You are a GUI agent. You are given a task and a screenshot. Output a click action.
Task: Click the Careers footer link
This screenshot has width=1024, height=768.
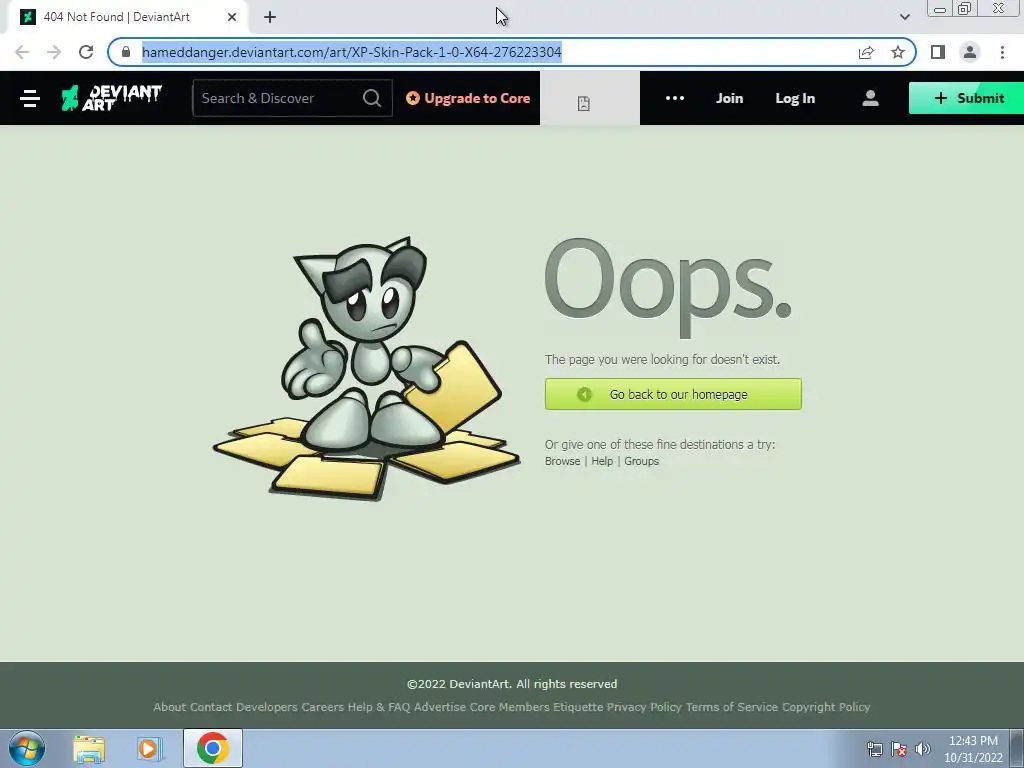tap(323, 707)
